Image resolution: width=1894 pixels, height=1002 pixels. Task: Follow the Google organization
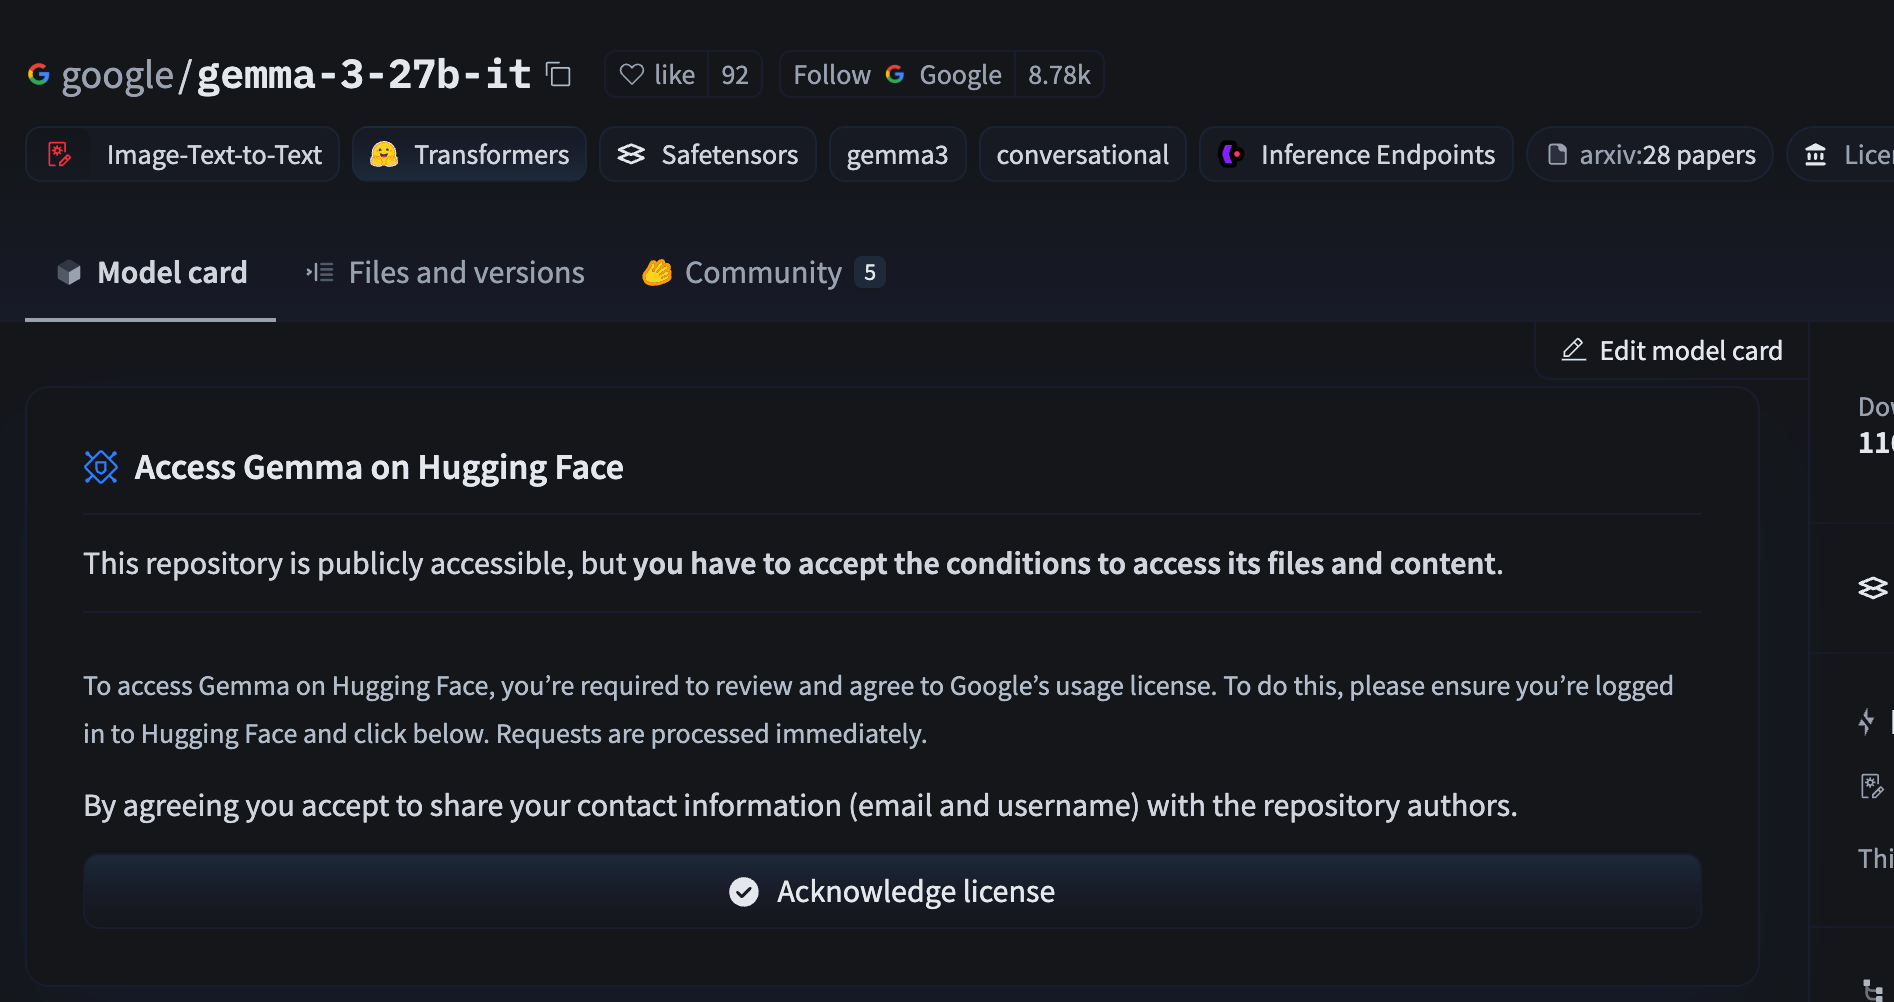[x=897, y=75]
